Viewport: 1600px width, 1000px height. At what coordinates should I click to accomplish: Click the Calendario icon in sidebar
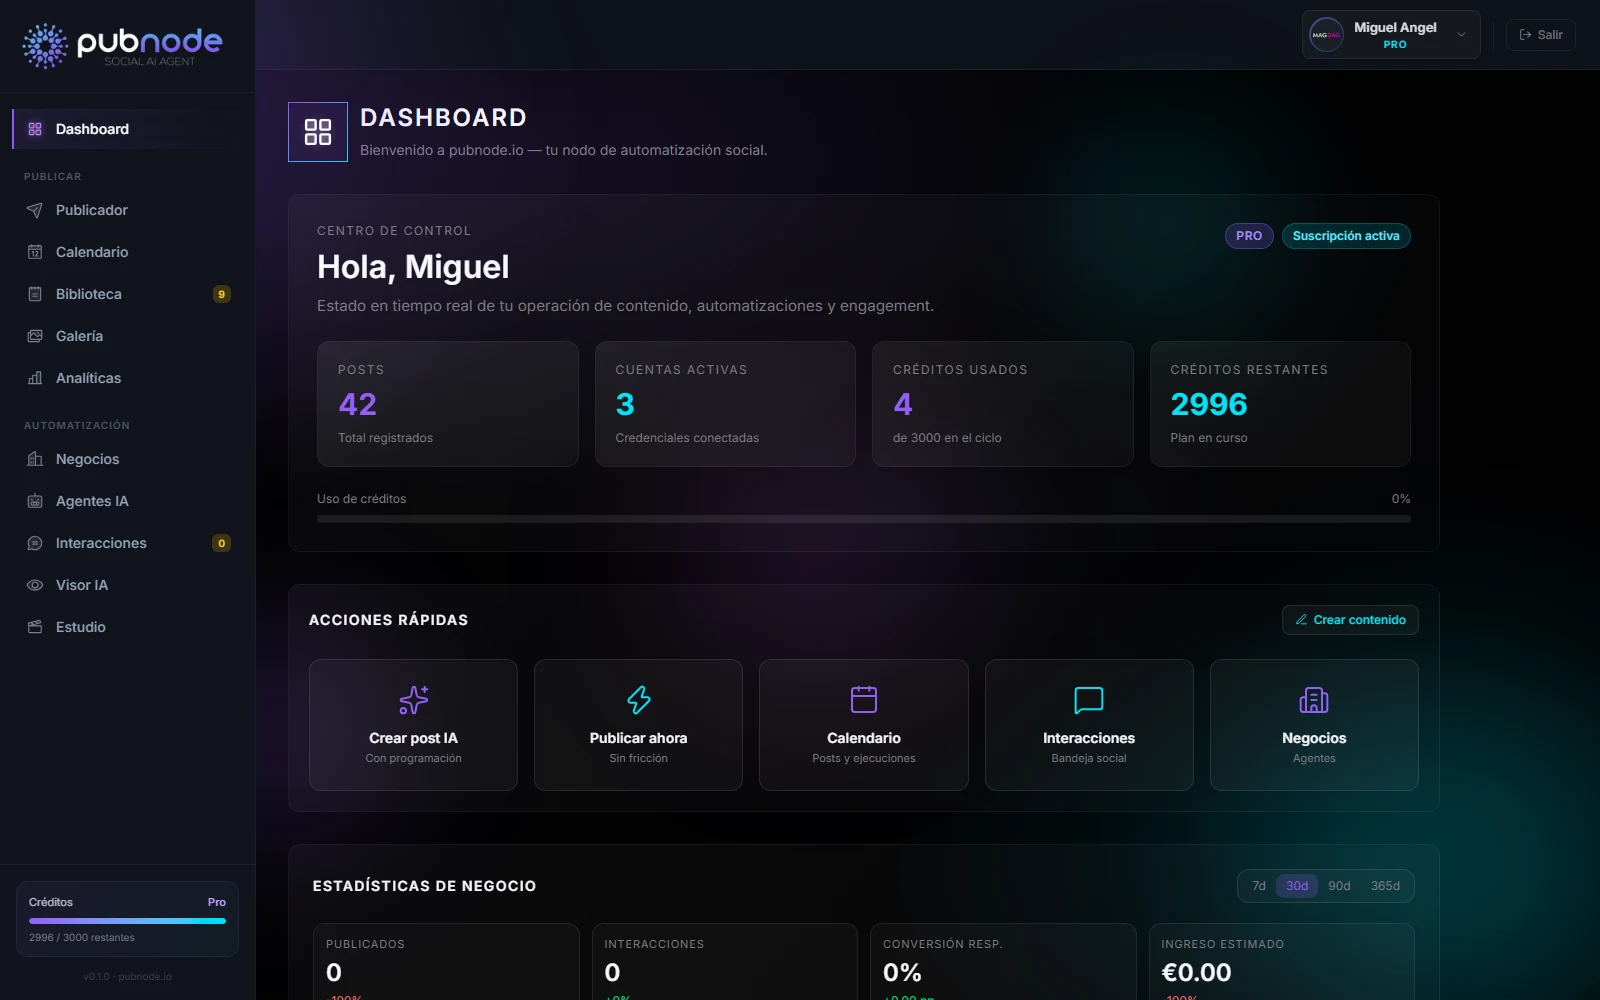35,252
